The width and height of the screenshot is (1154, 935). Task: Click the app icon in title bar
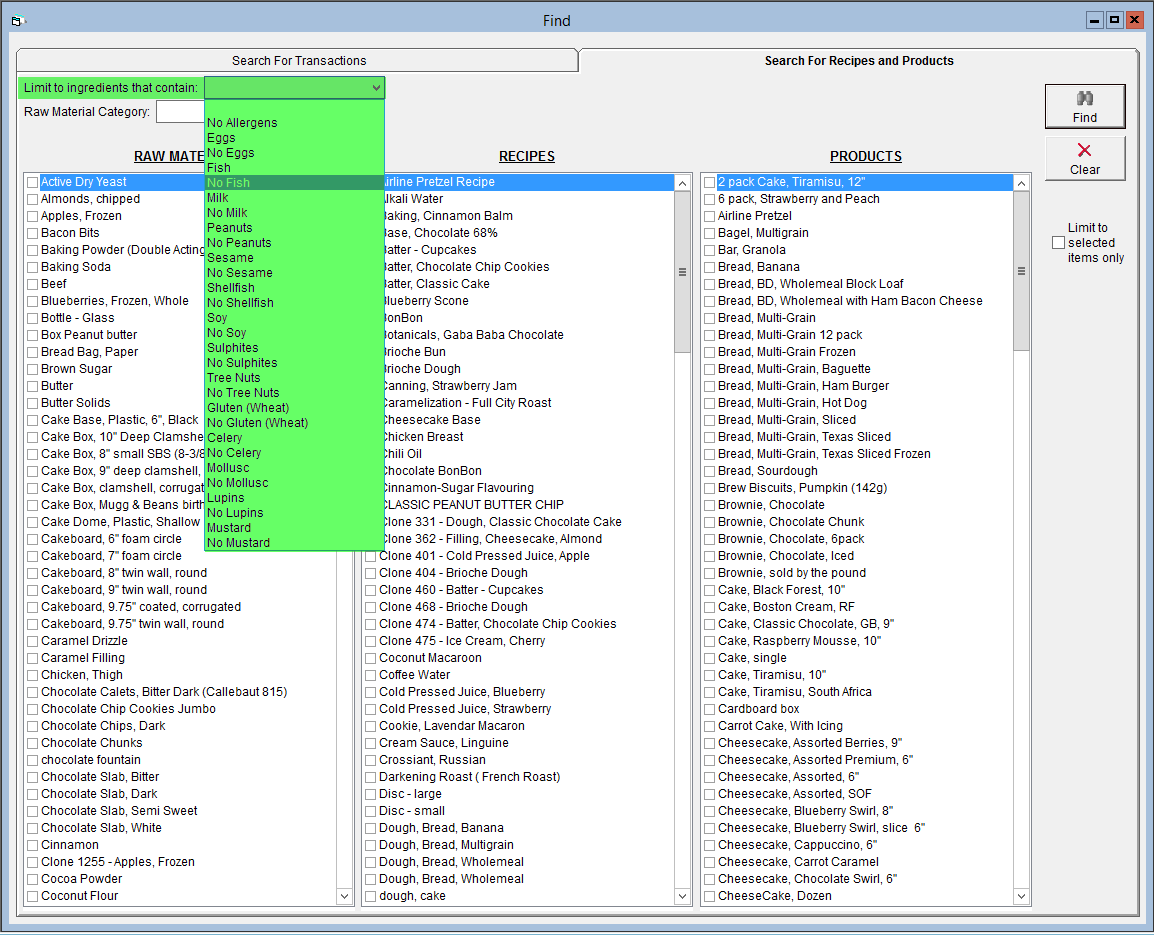point(17,20)
